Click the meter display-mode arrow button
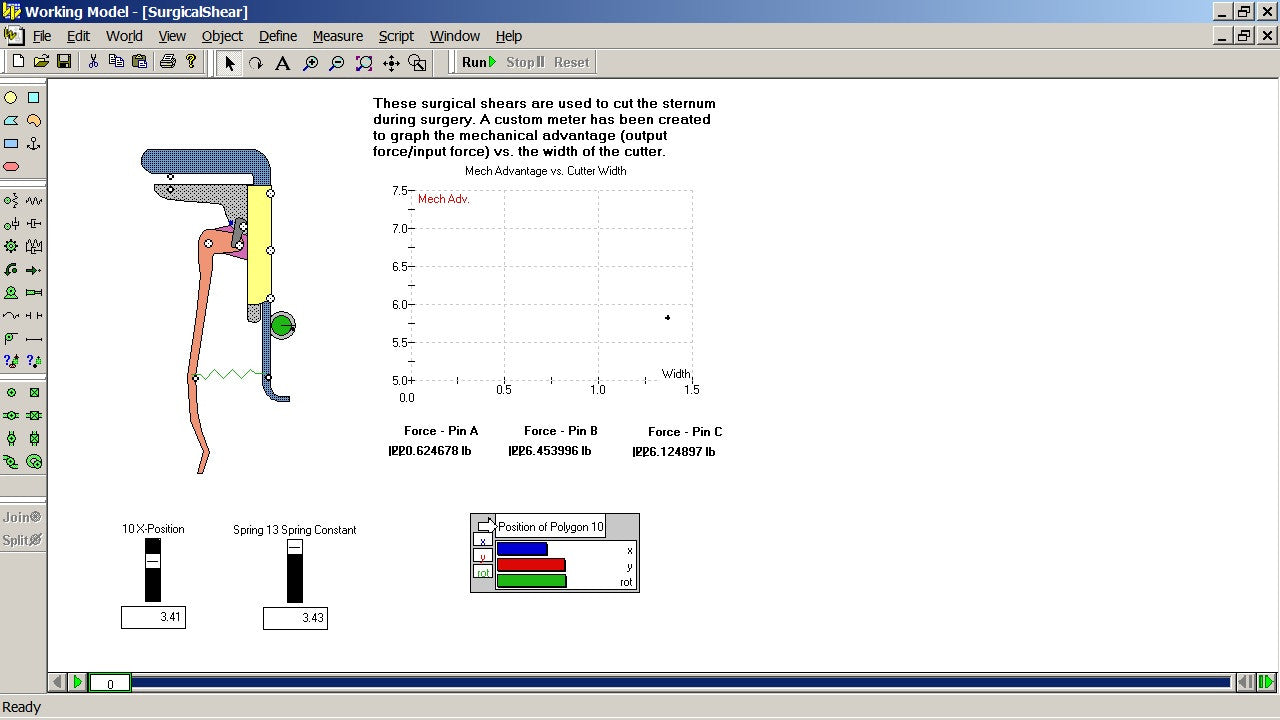1280x720 pixels. point(485,525)
